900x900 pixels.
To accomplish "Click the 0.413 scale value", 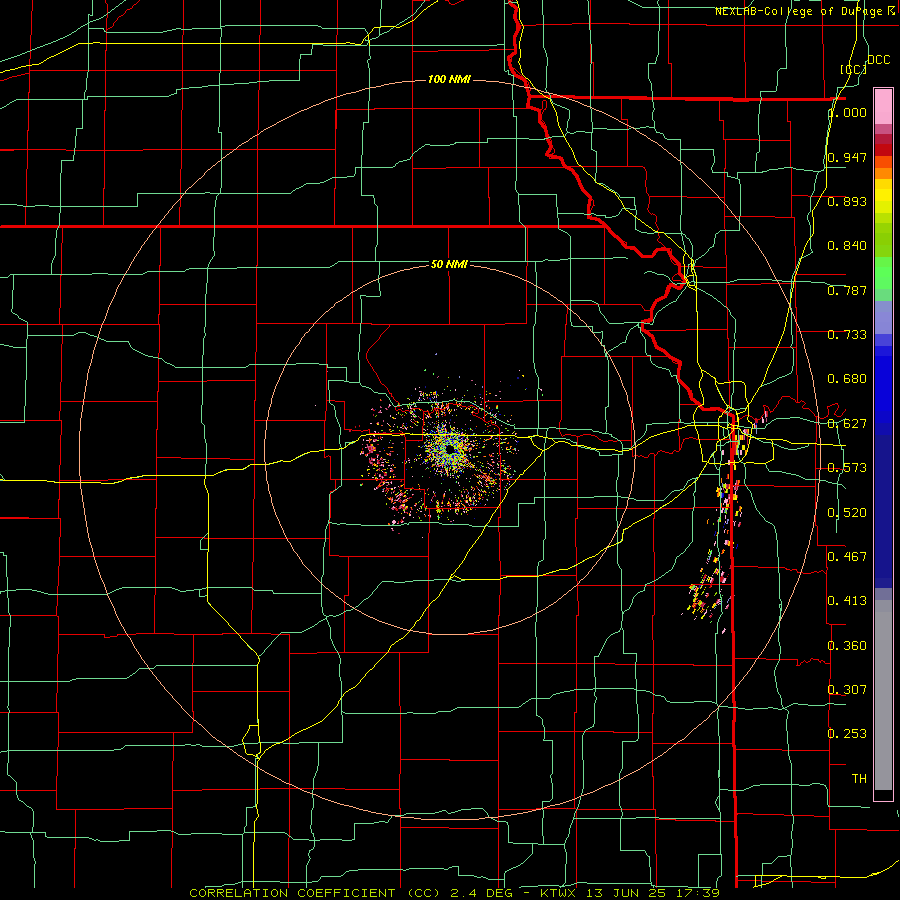I will coord(847,600).
